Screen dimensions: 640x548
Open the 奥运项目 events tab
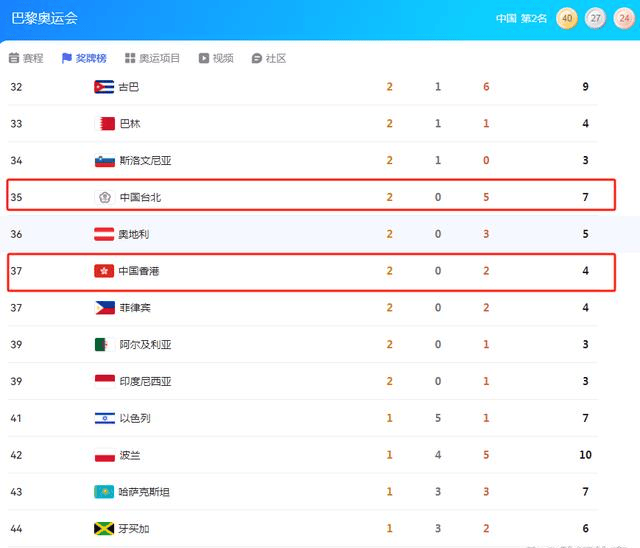point(152,58)
